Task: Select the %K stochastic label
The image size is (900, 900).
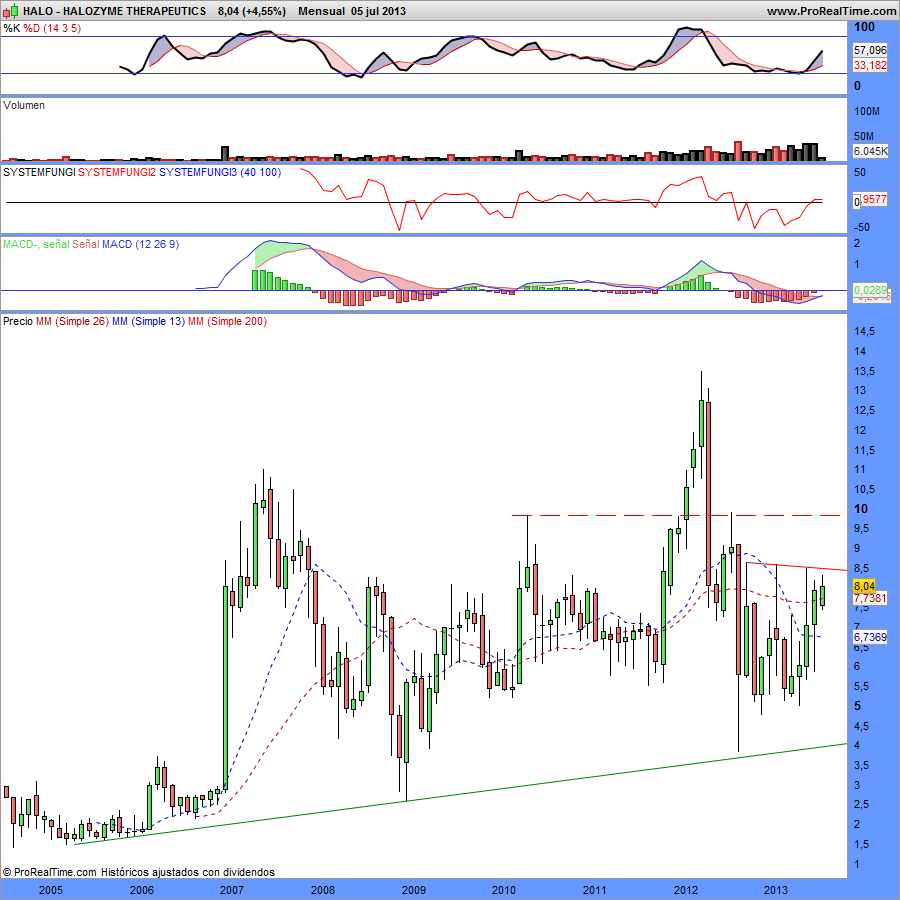Action: tap(11, 28)
